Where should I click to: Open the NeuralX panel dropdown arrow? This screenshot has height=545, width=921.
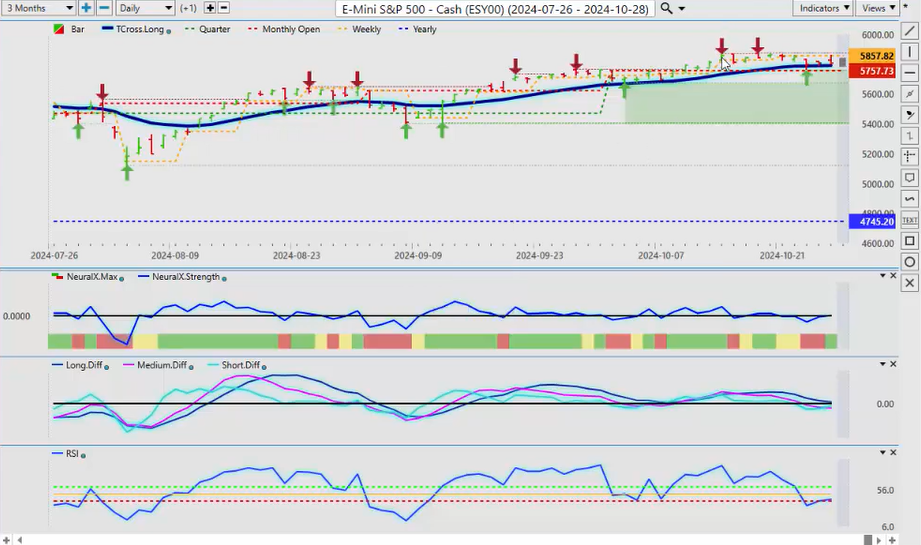tap(882, 275)
